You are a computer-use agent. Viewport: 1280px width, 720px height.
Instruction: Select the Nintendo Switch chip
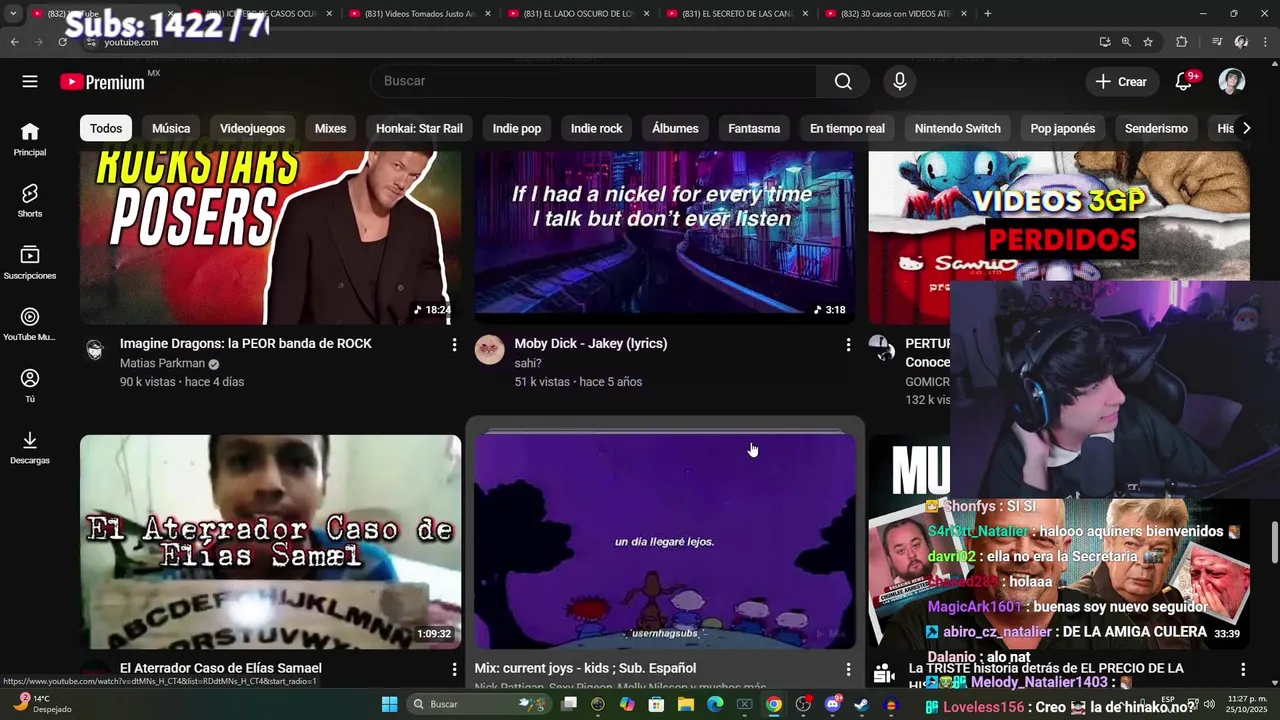click(957, 128)
